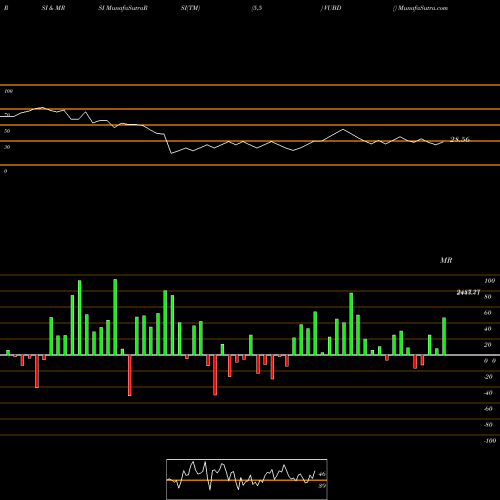Image resolution: width=500 pixels, height=500 pixels.
Task: Click the 100 label on MR axis
Action: (x=490, y=281)
